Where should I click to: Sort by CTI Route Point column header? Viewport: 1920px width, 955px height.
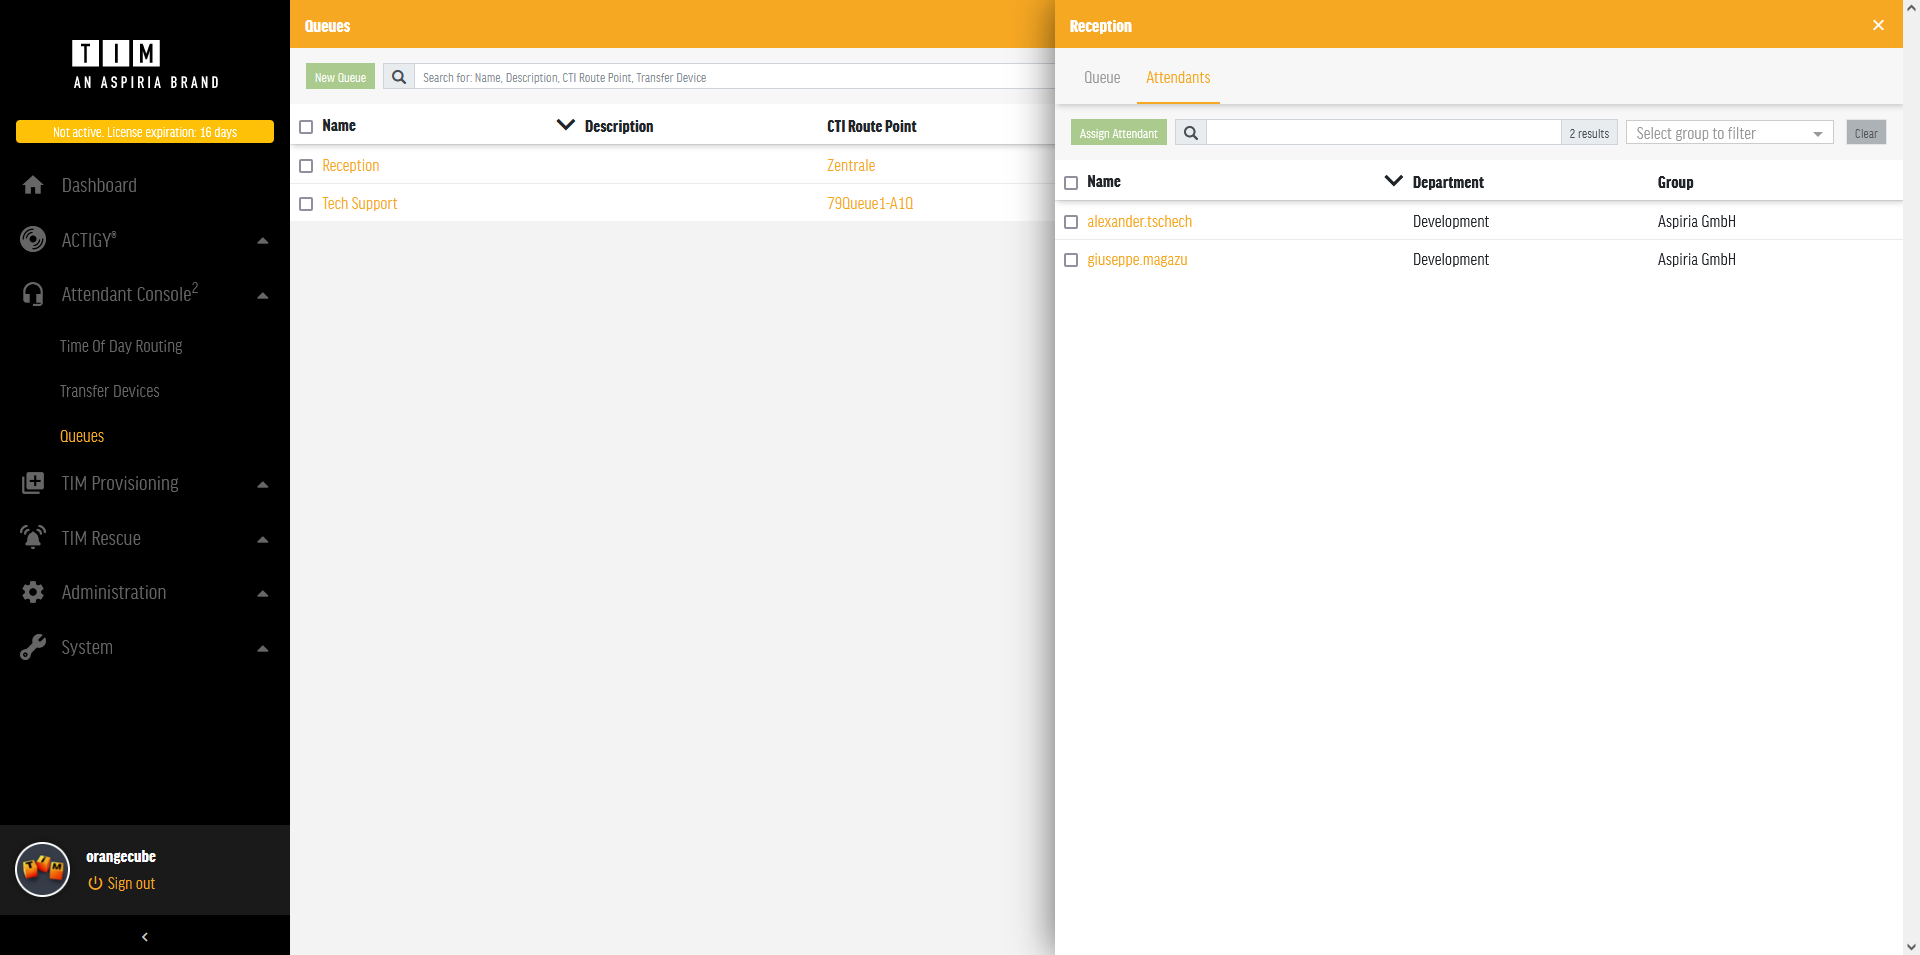coord(872,126)
